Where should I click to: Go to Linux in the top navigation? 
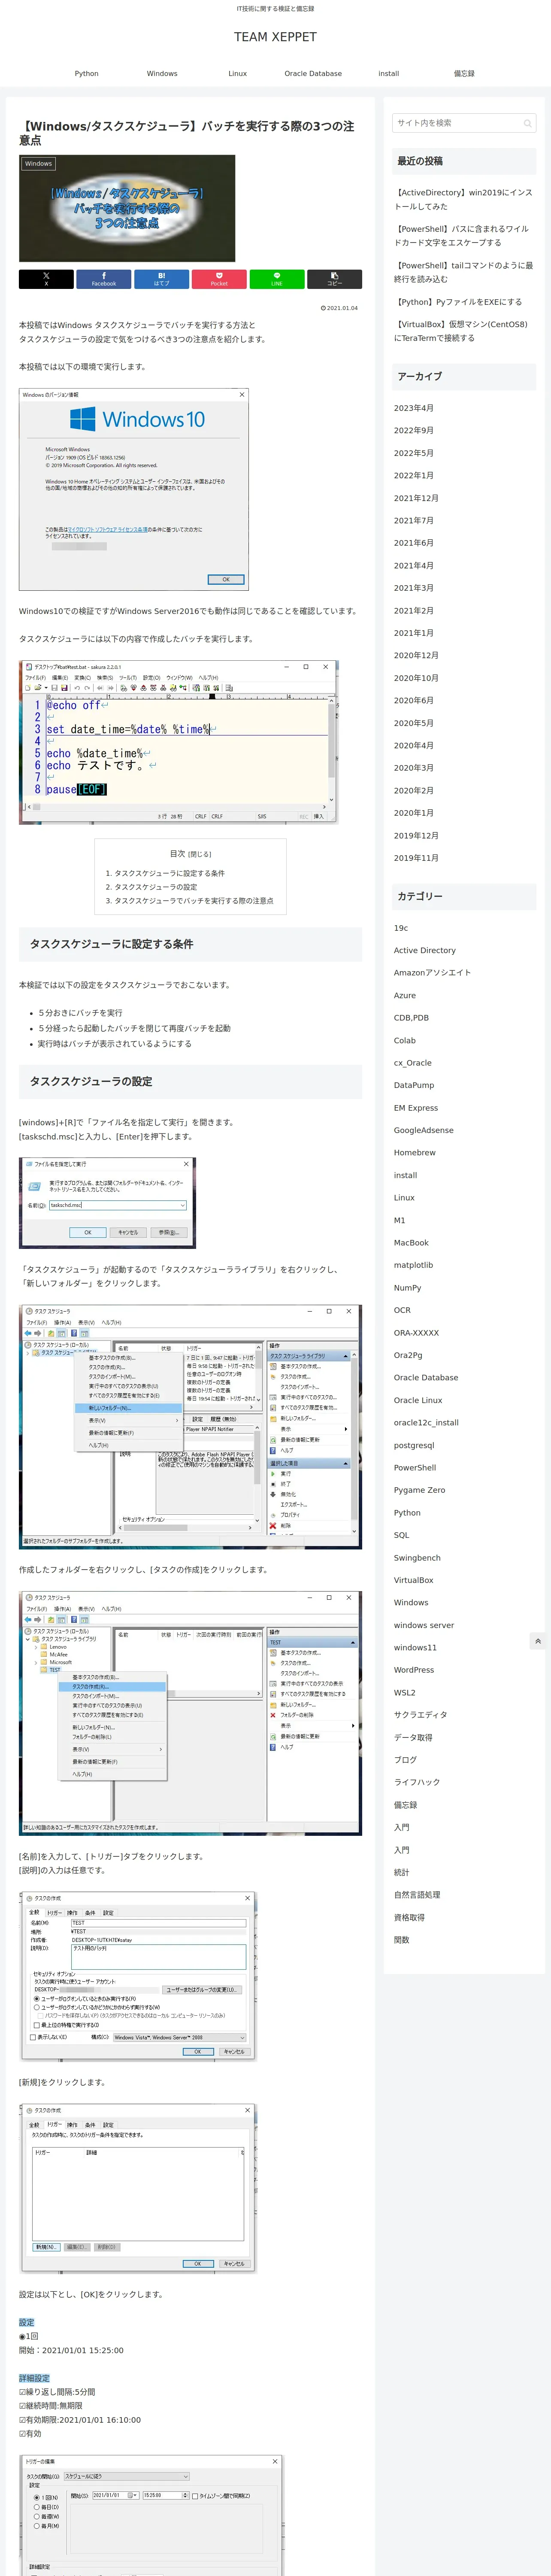click(x=237, y=74)
